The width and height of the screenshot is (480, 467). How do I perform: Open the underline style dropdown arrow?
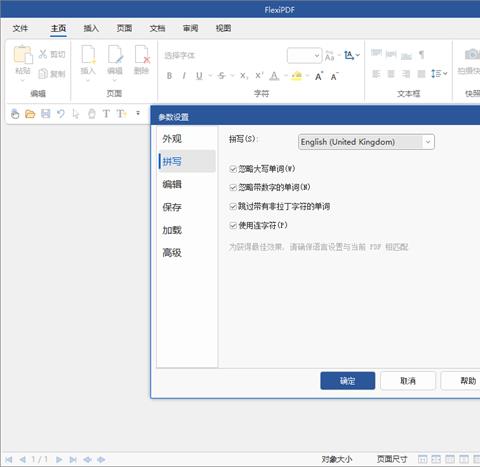click(x=210, y=76)
